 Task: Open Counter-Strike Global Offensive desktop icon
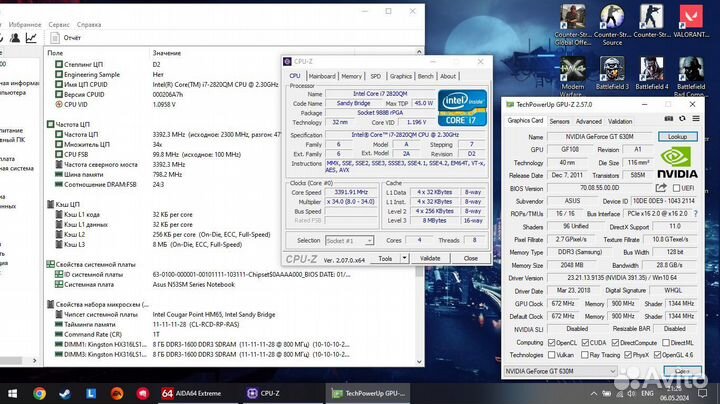(x=573, y=25)
